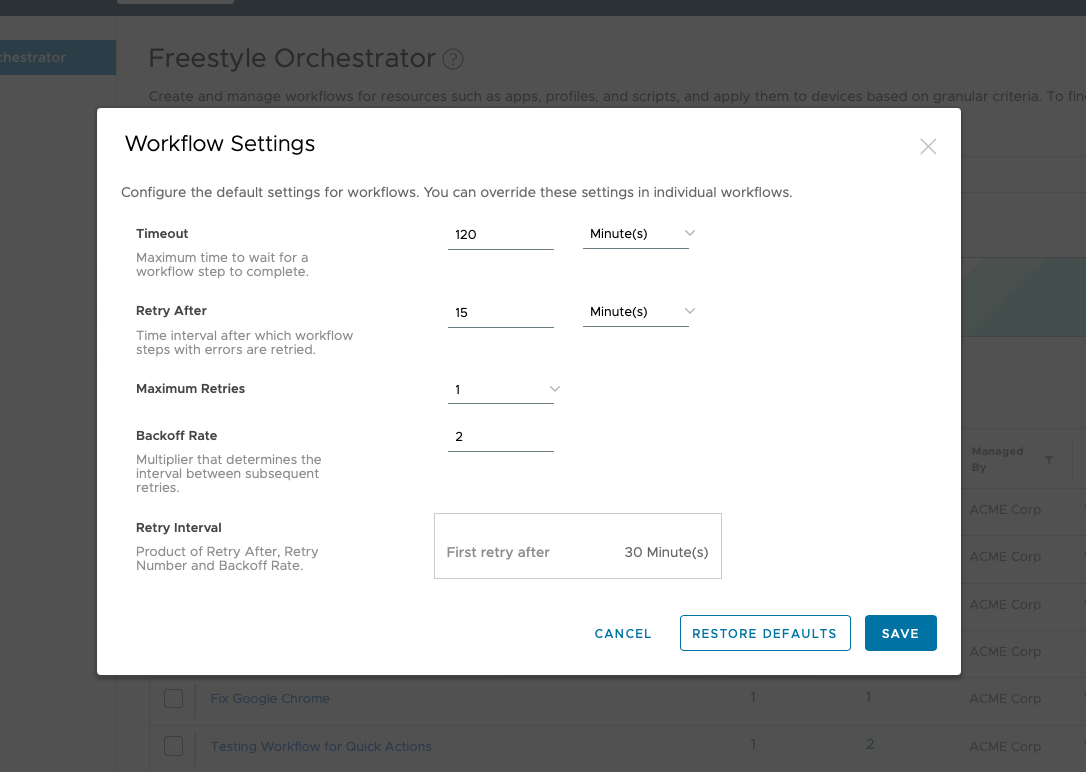Tick the checkbox for Fix Google Chrome
This screenshot has width=1086, height=772.
click(x=174, y=698)
